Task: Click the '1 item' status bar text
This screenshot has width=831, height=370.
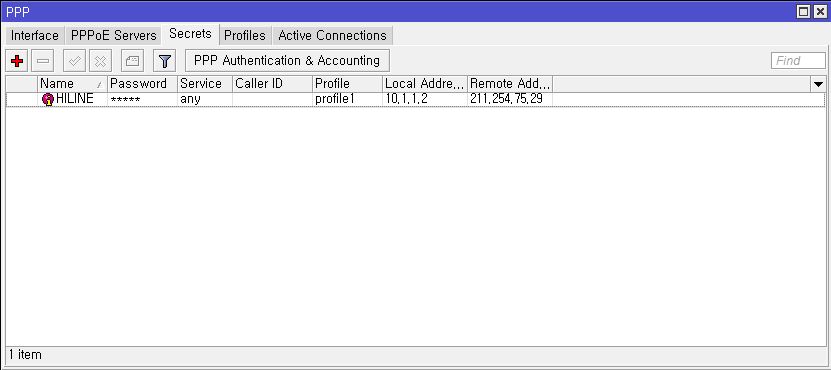Action: pyautogui.click(x=25, y=355)
